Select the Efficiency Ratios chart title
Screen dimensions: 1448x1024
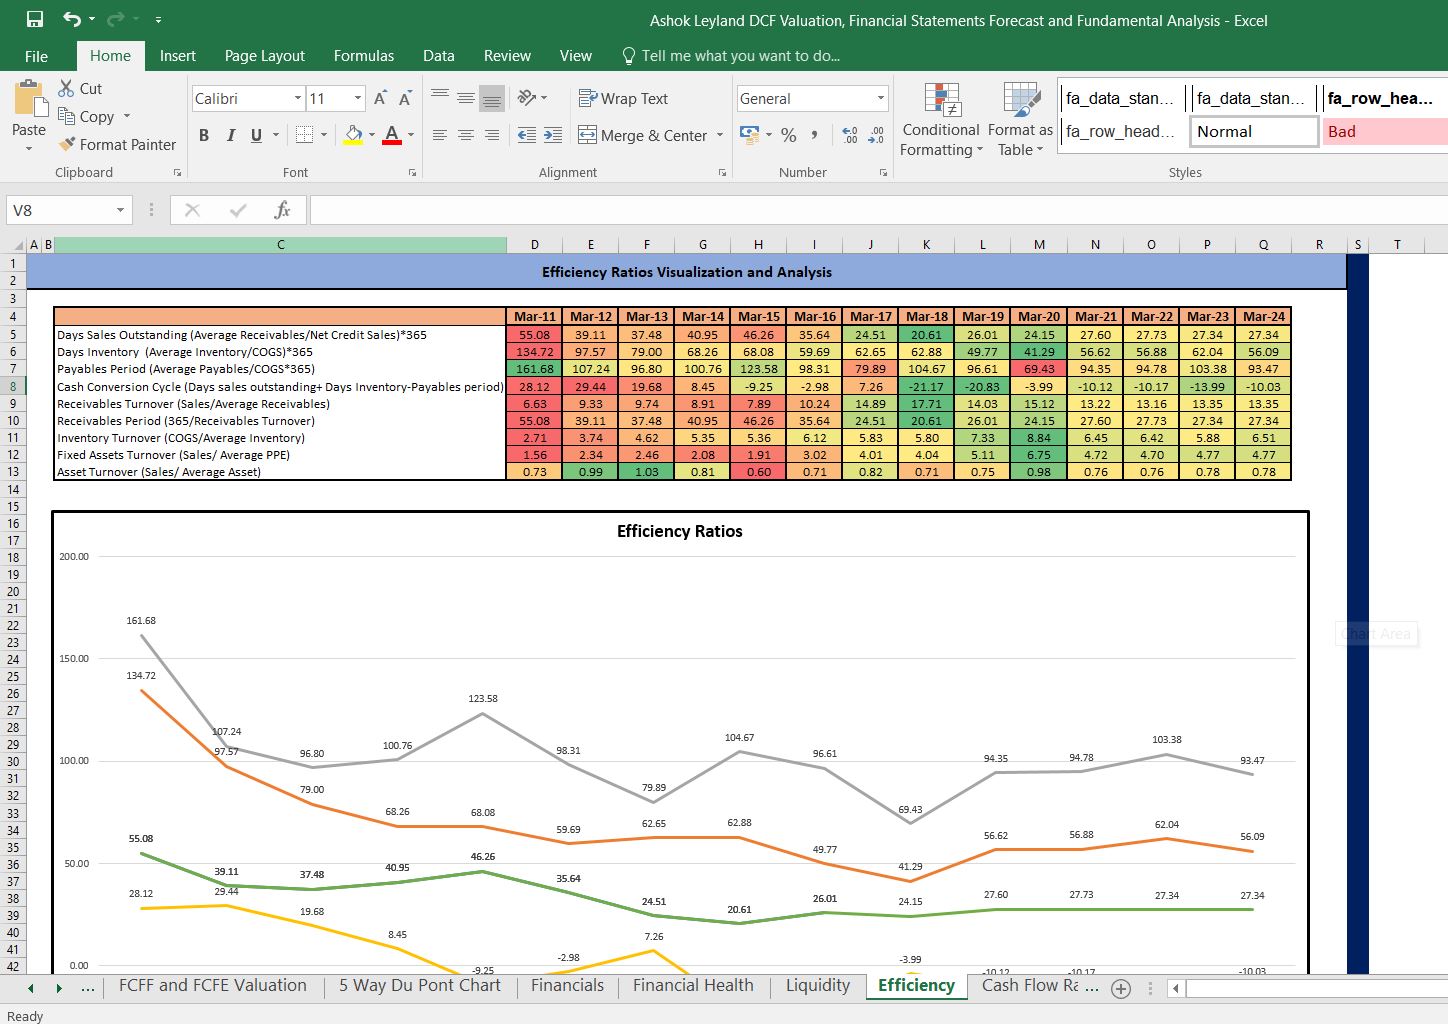680,531
